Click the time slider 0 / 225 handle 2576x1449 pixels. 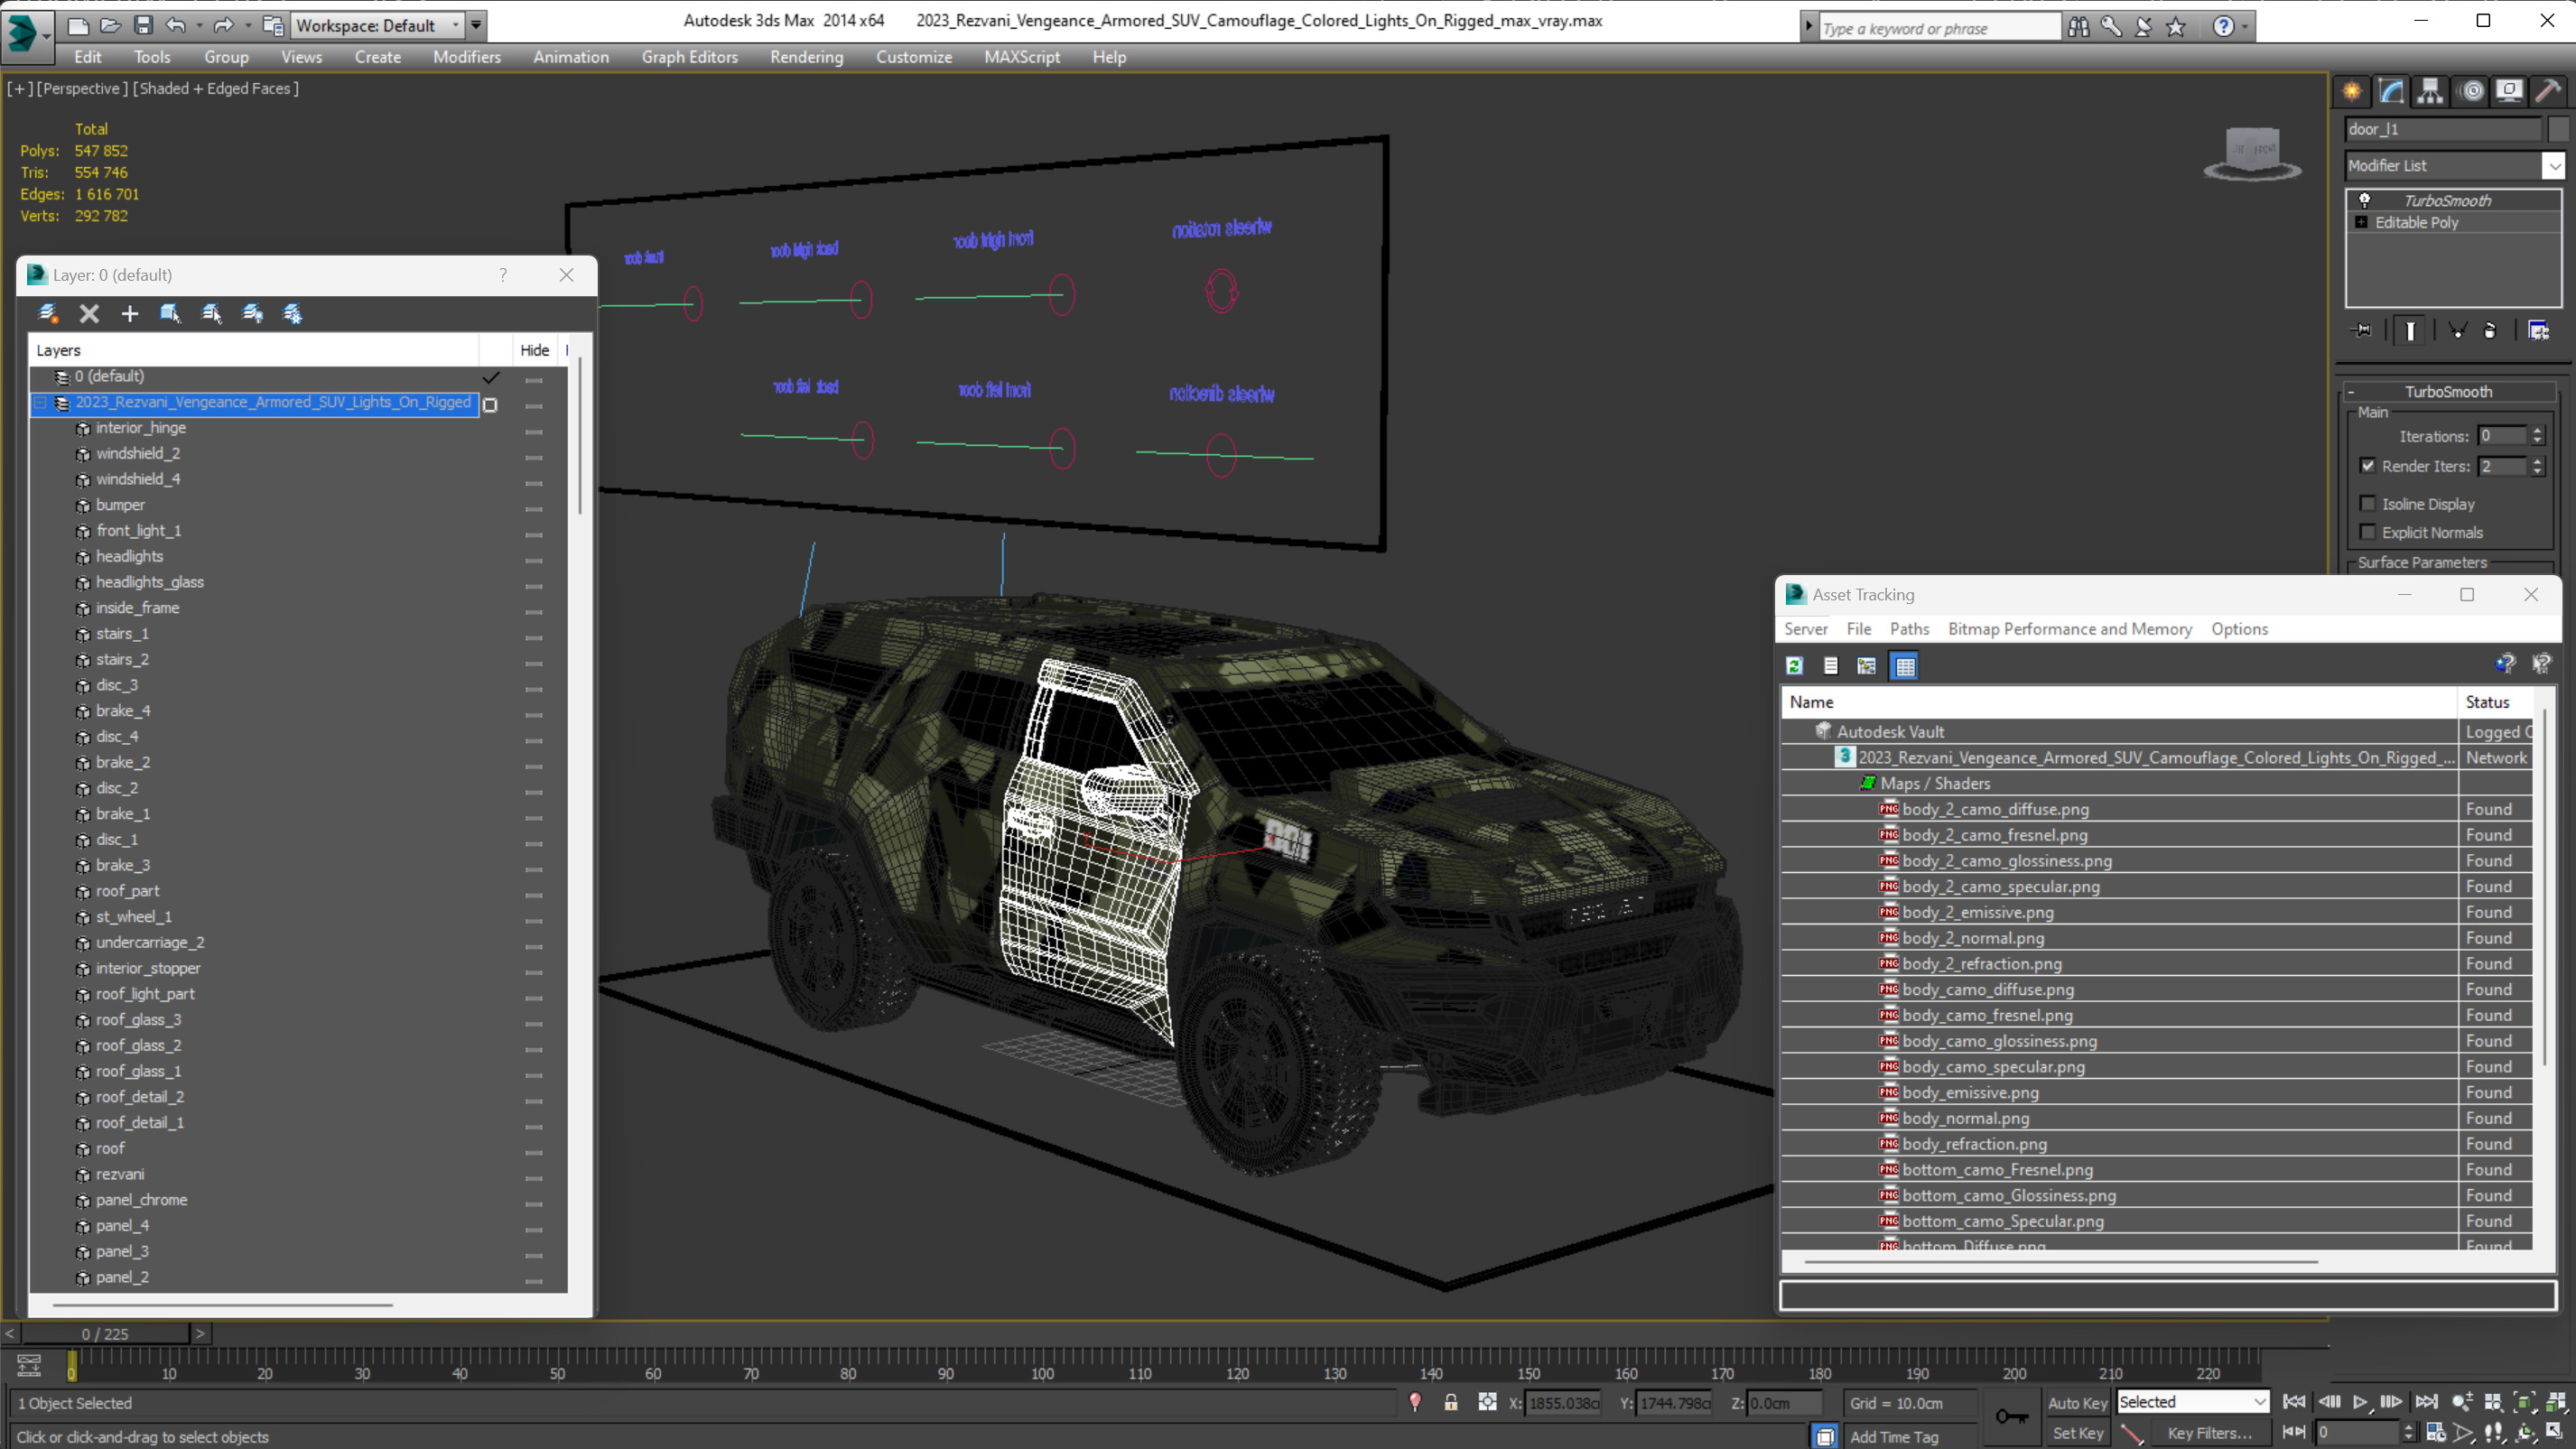[105, 1333]
